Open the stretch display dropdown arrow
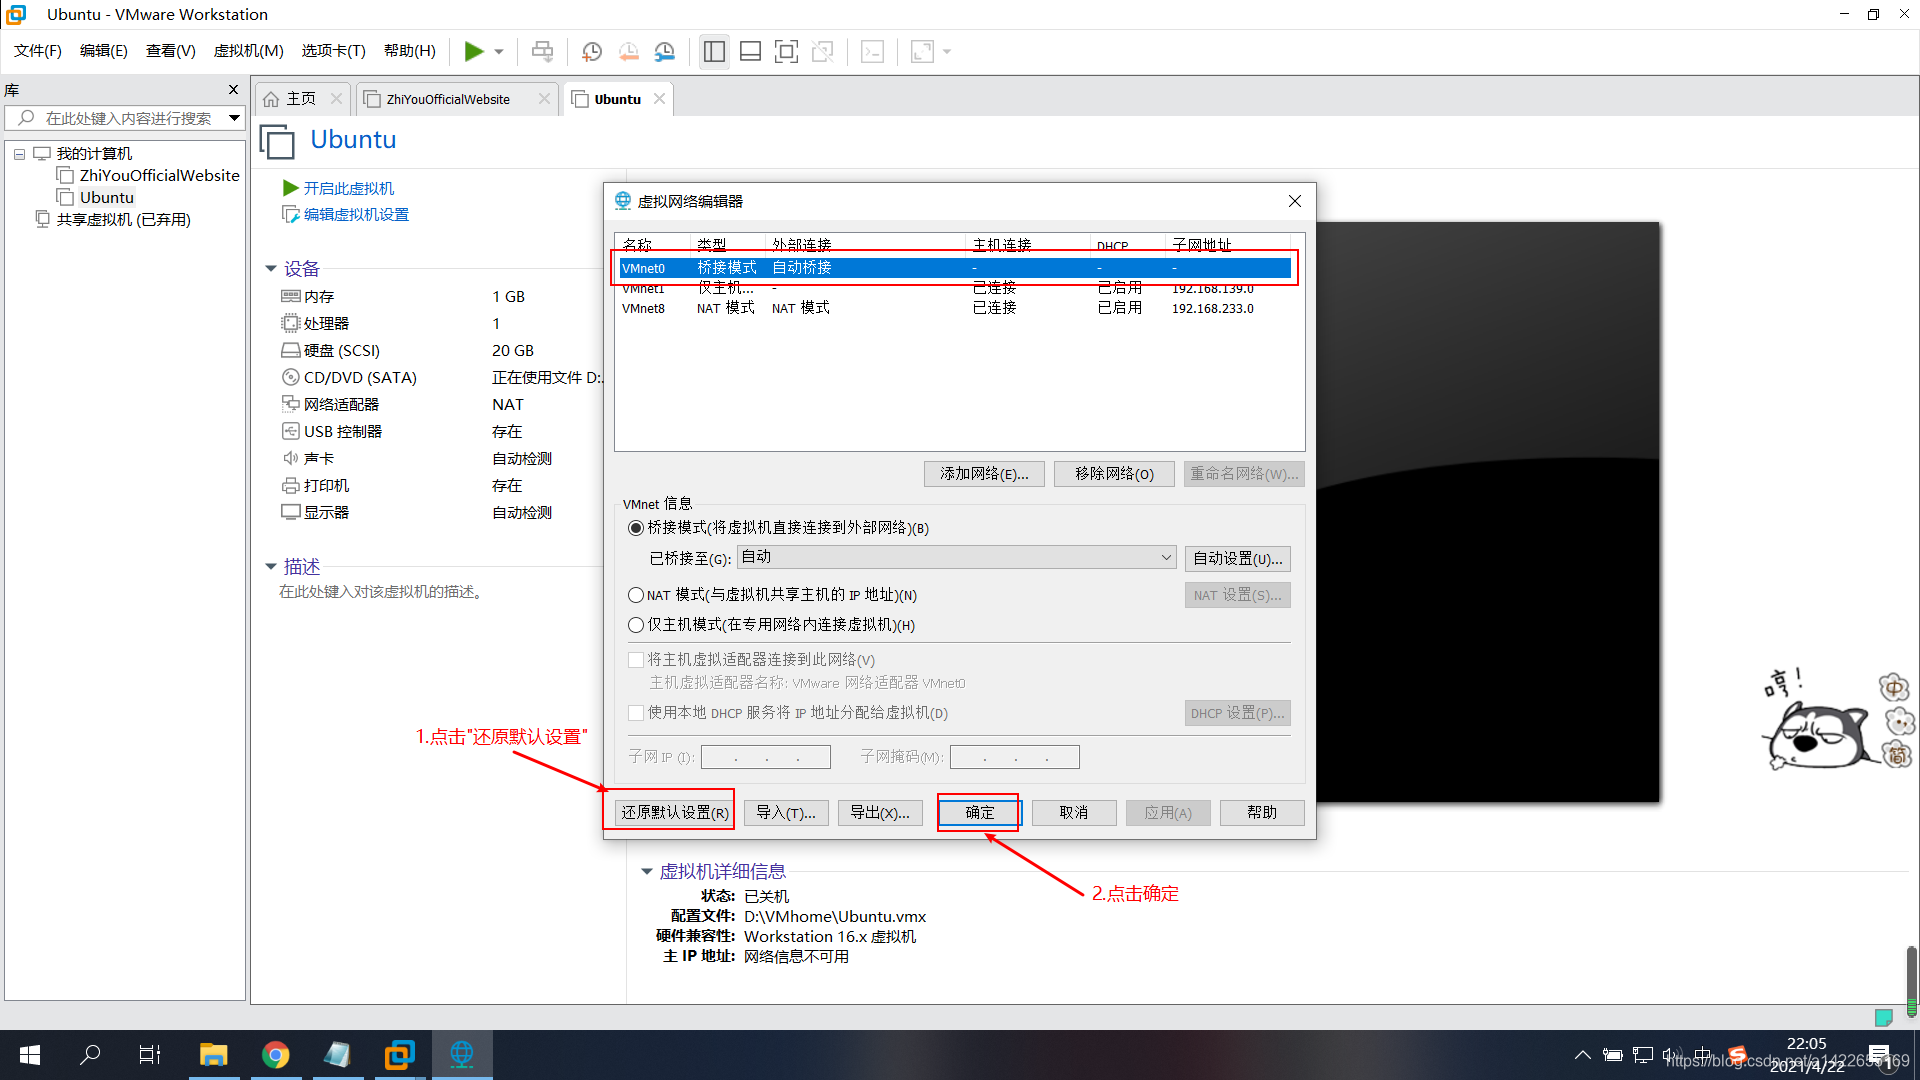 [947, 51]
